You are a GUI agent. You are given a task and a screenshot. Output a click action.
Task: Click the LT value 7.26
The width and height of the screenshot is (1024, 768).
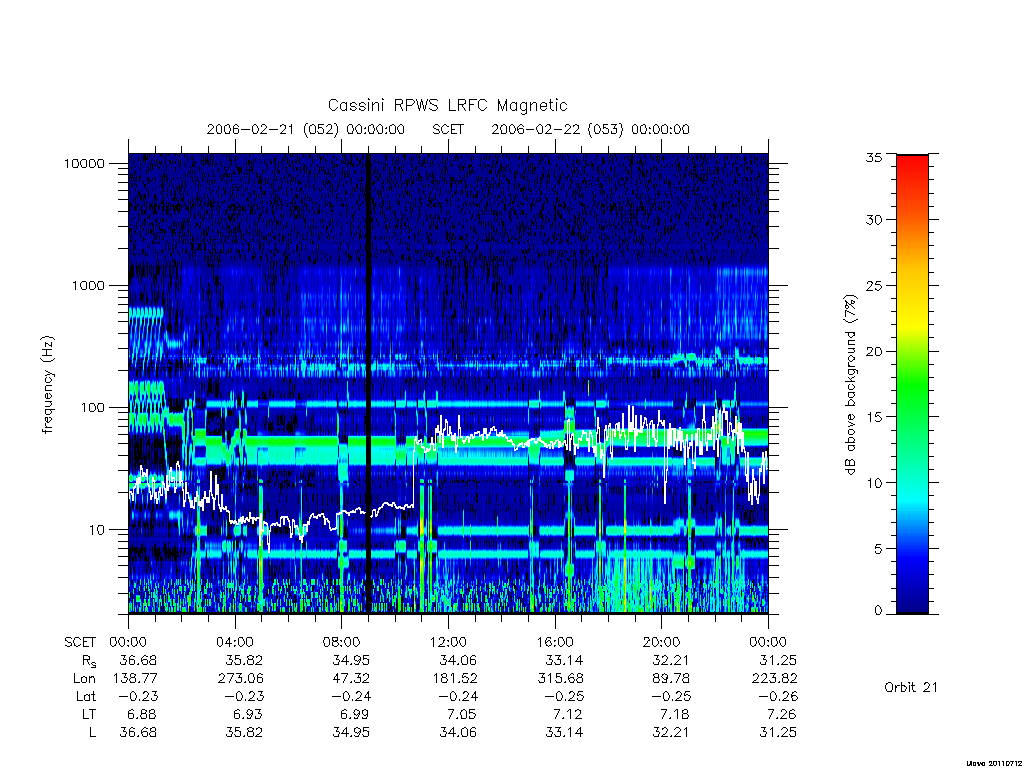click(782, 714)
